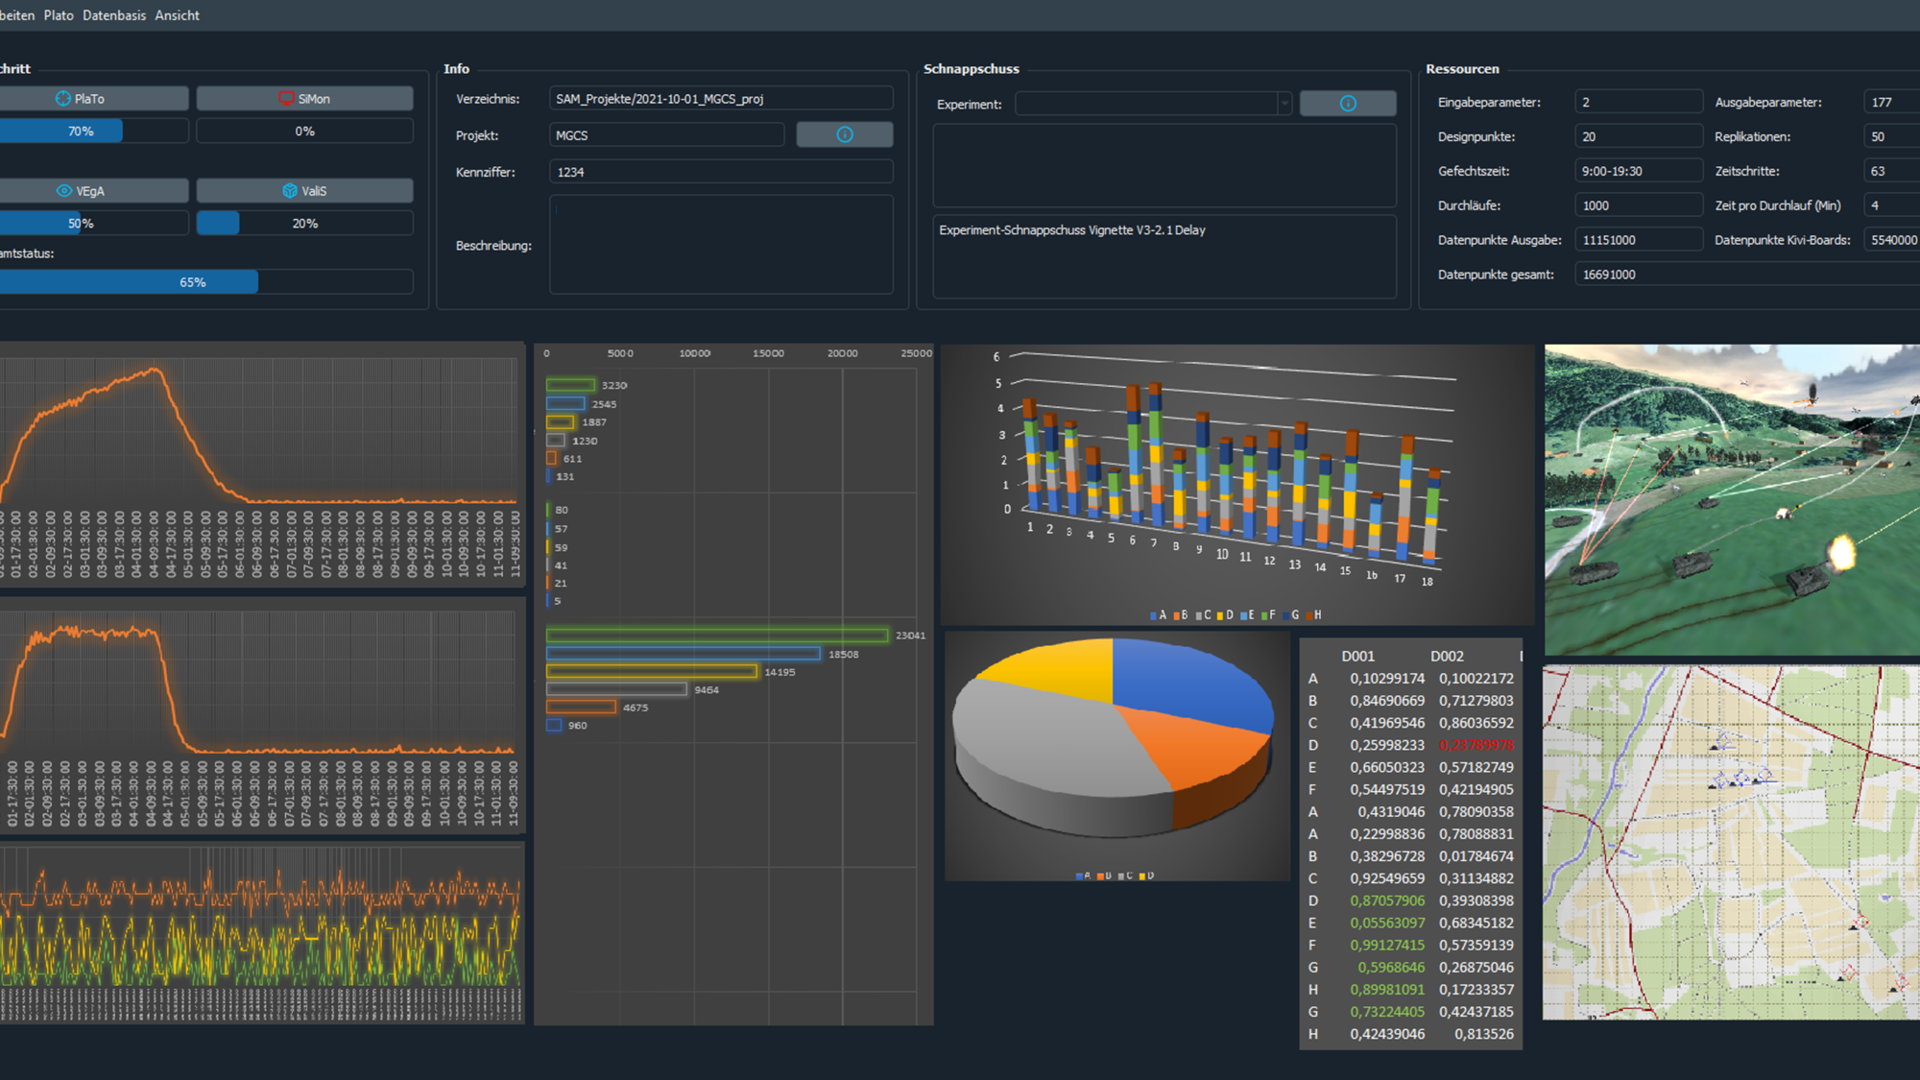Click the SiMon module button

[x=304, y=98]
